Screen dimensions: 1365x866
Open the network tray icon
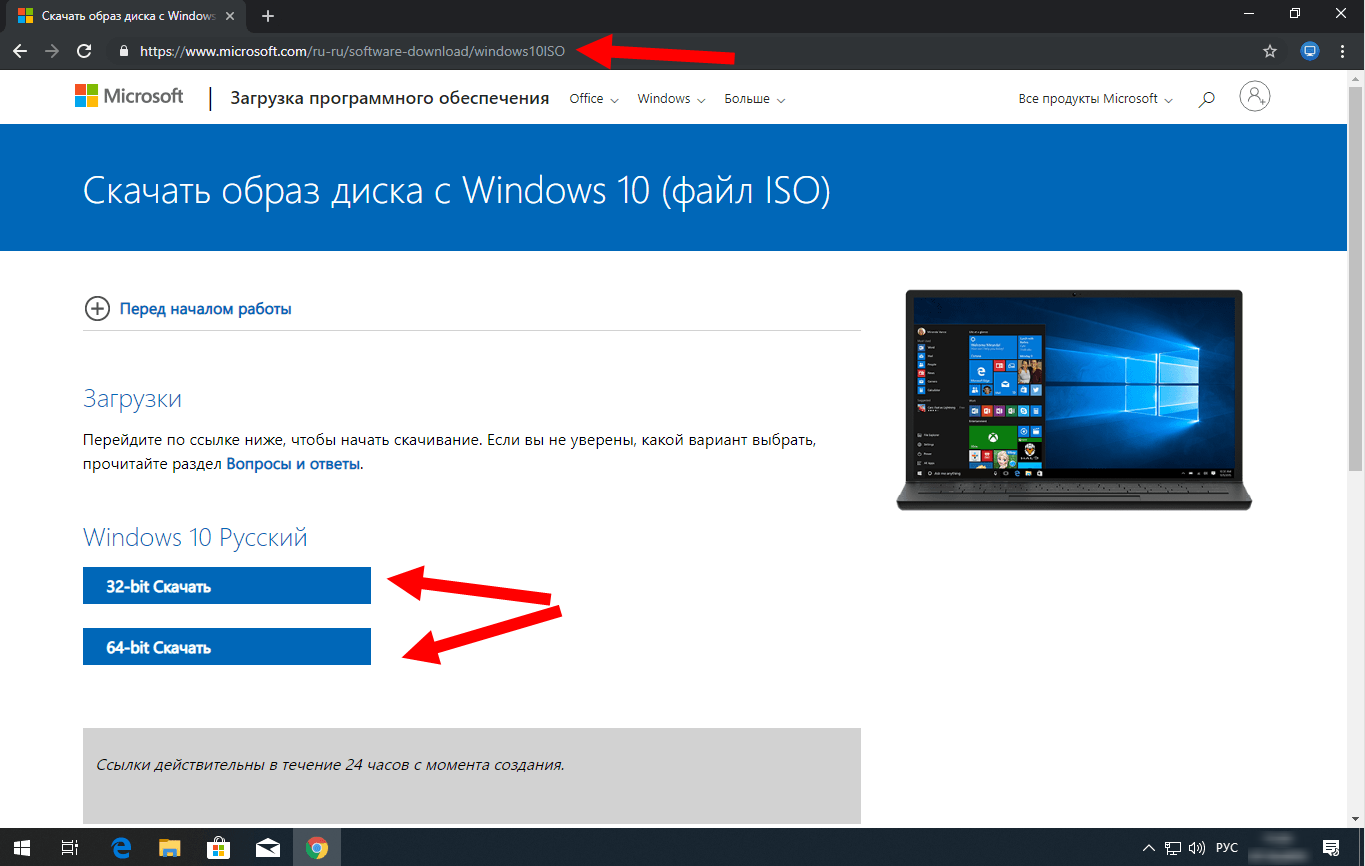coord(1174,848)
